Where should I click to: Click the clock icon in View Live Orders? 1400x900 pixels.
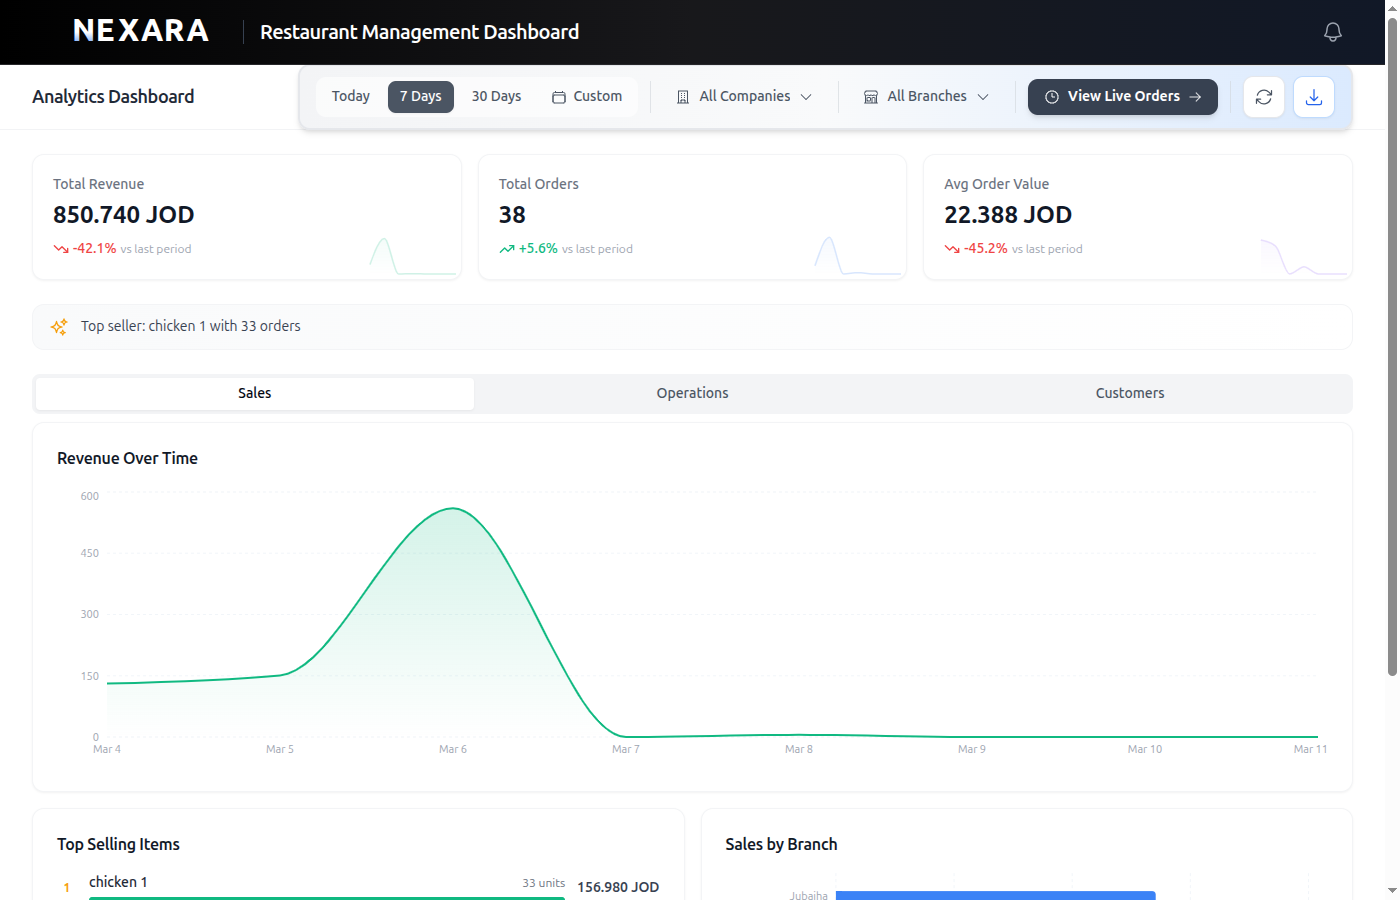[x=1052, y=97]
